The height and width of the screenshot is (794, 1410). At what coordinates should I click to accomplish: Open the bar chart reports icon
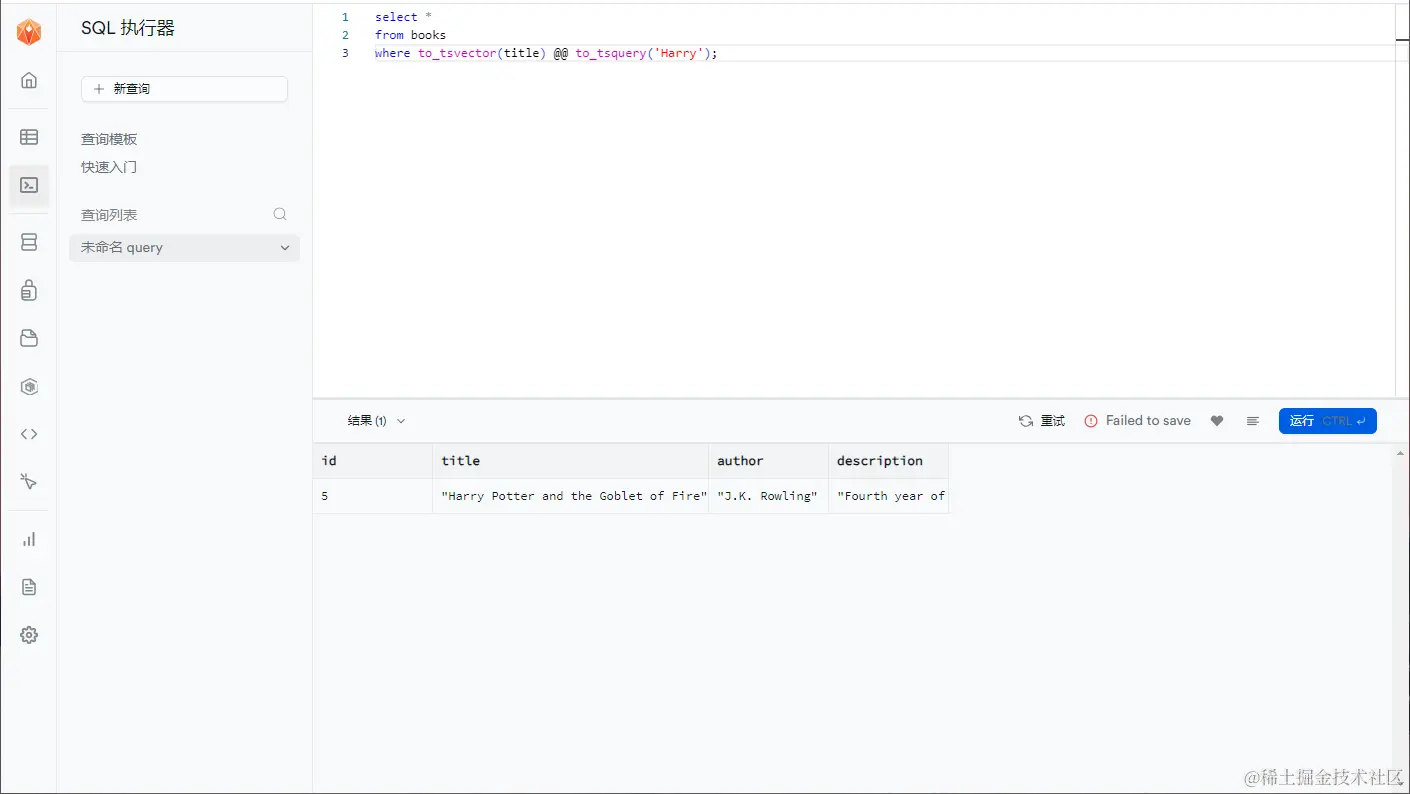point(29,539)
